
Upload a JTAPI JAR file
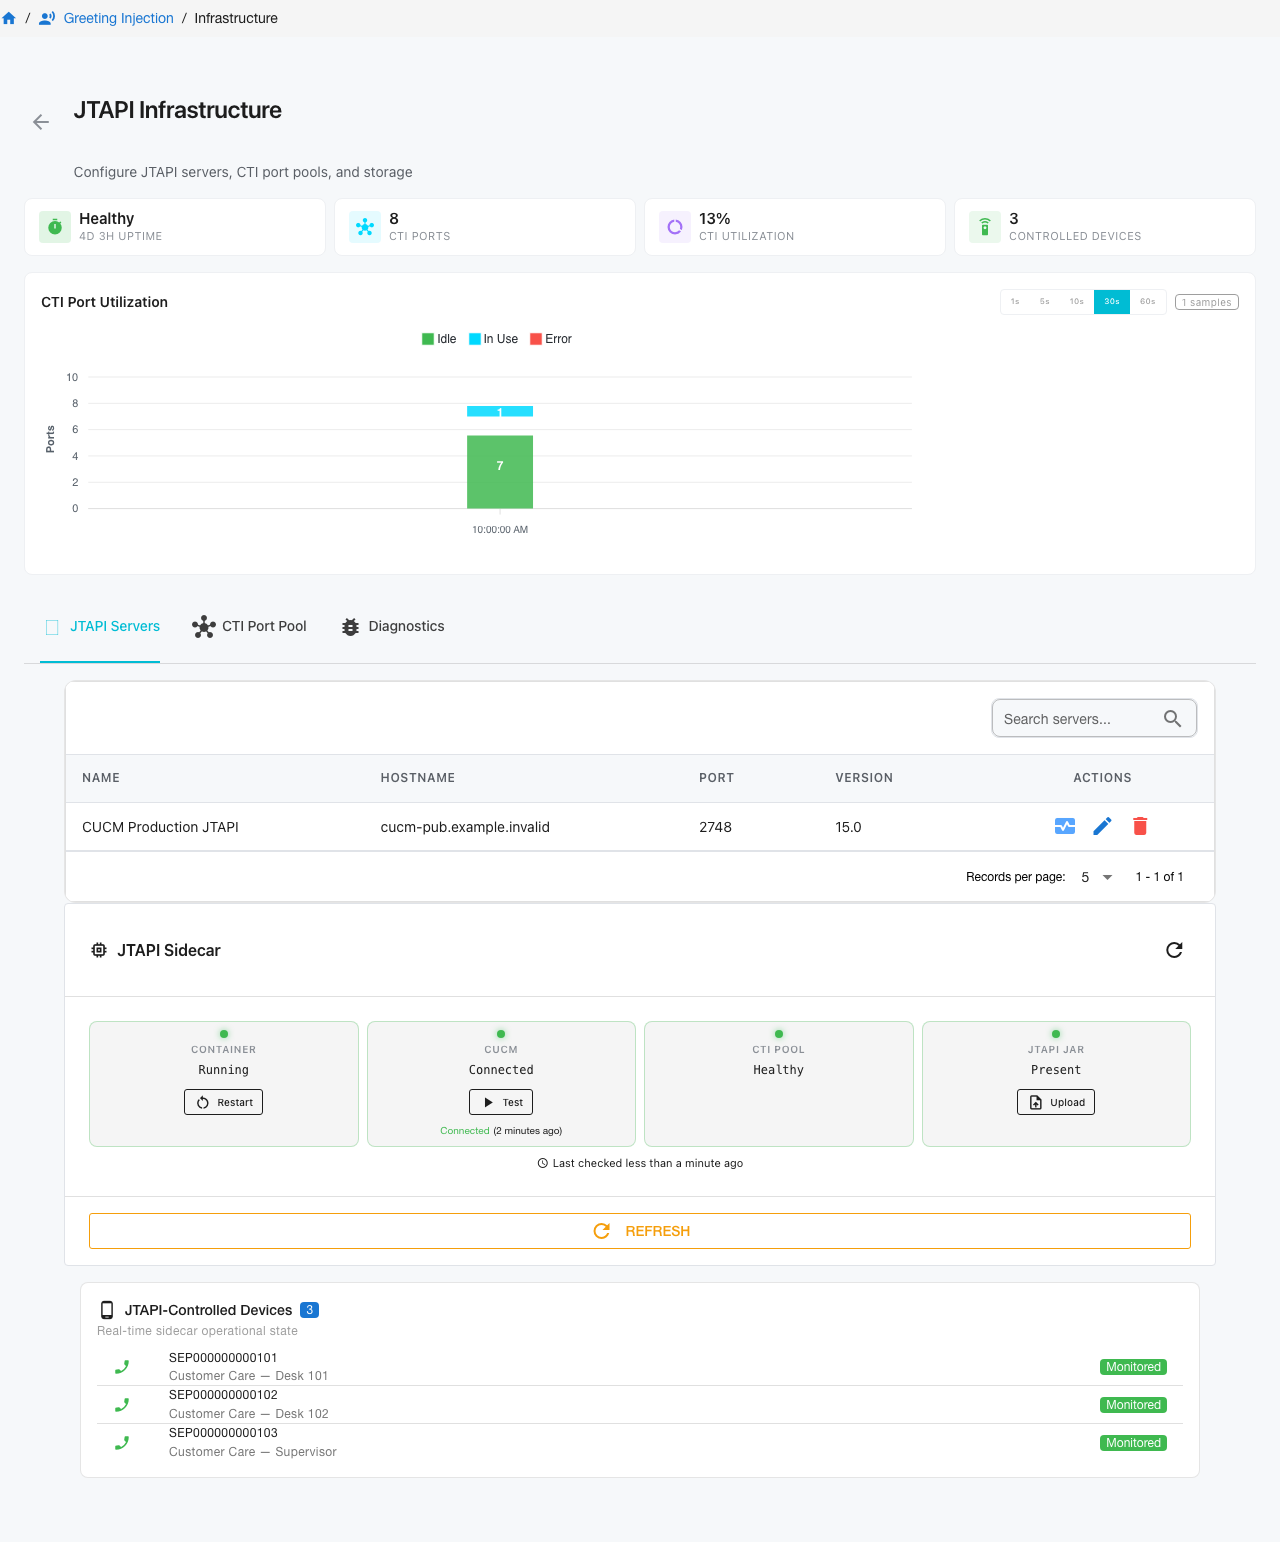(x=1056, y=1102)
